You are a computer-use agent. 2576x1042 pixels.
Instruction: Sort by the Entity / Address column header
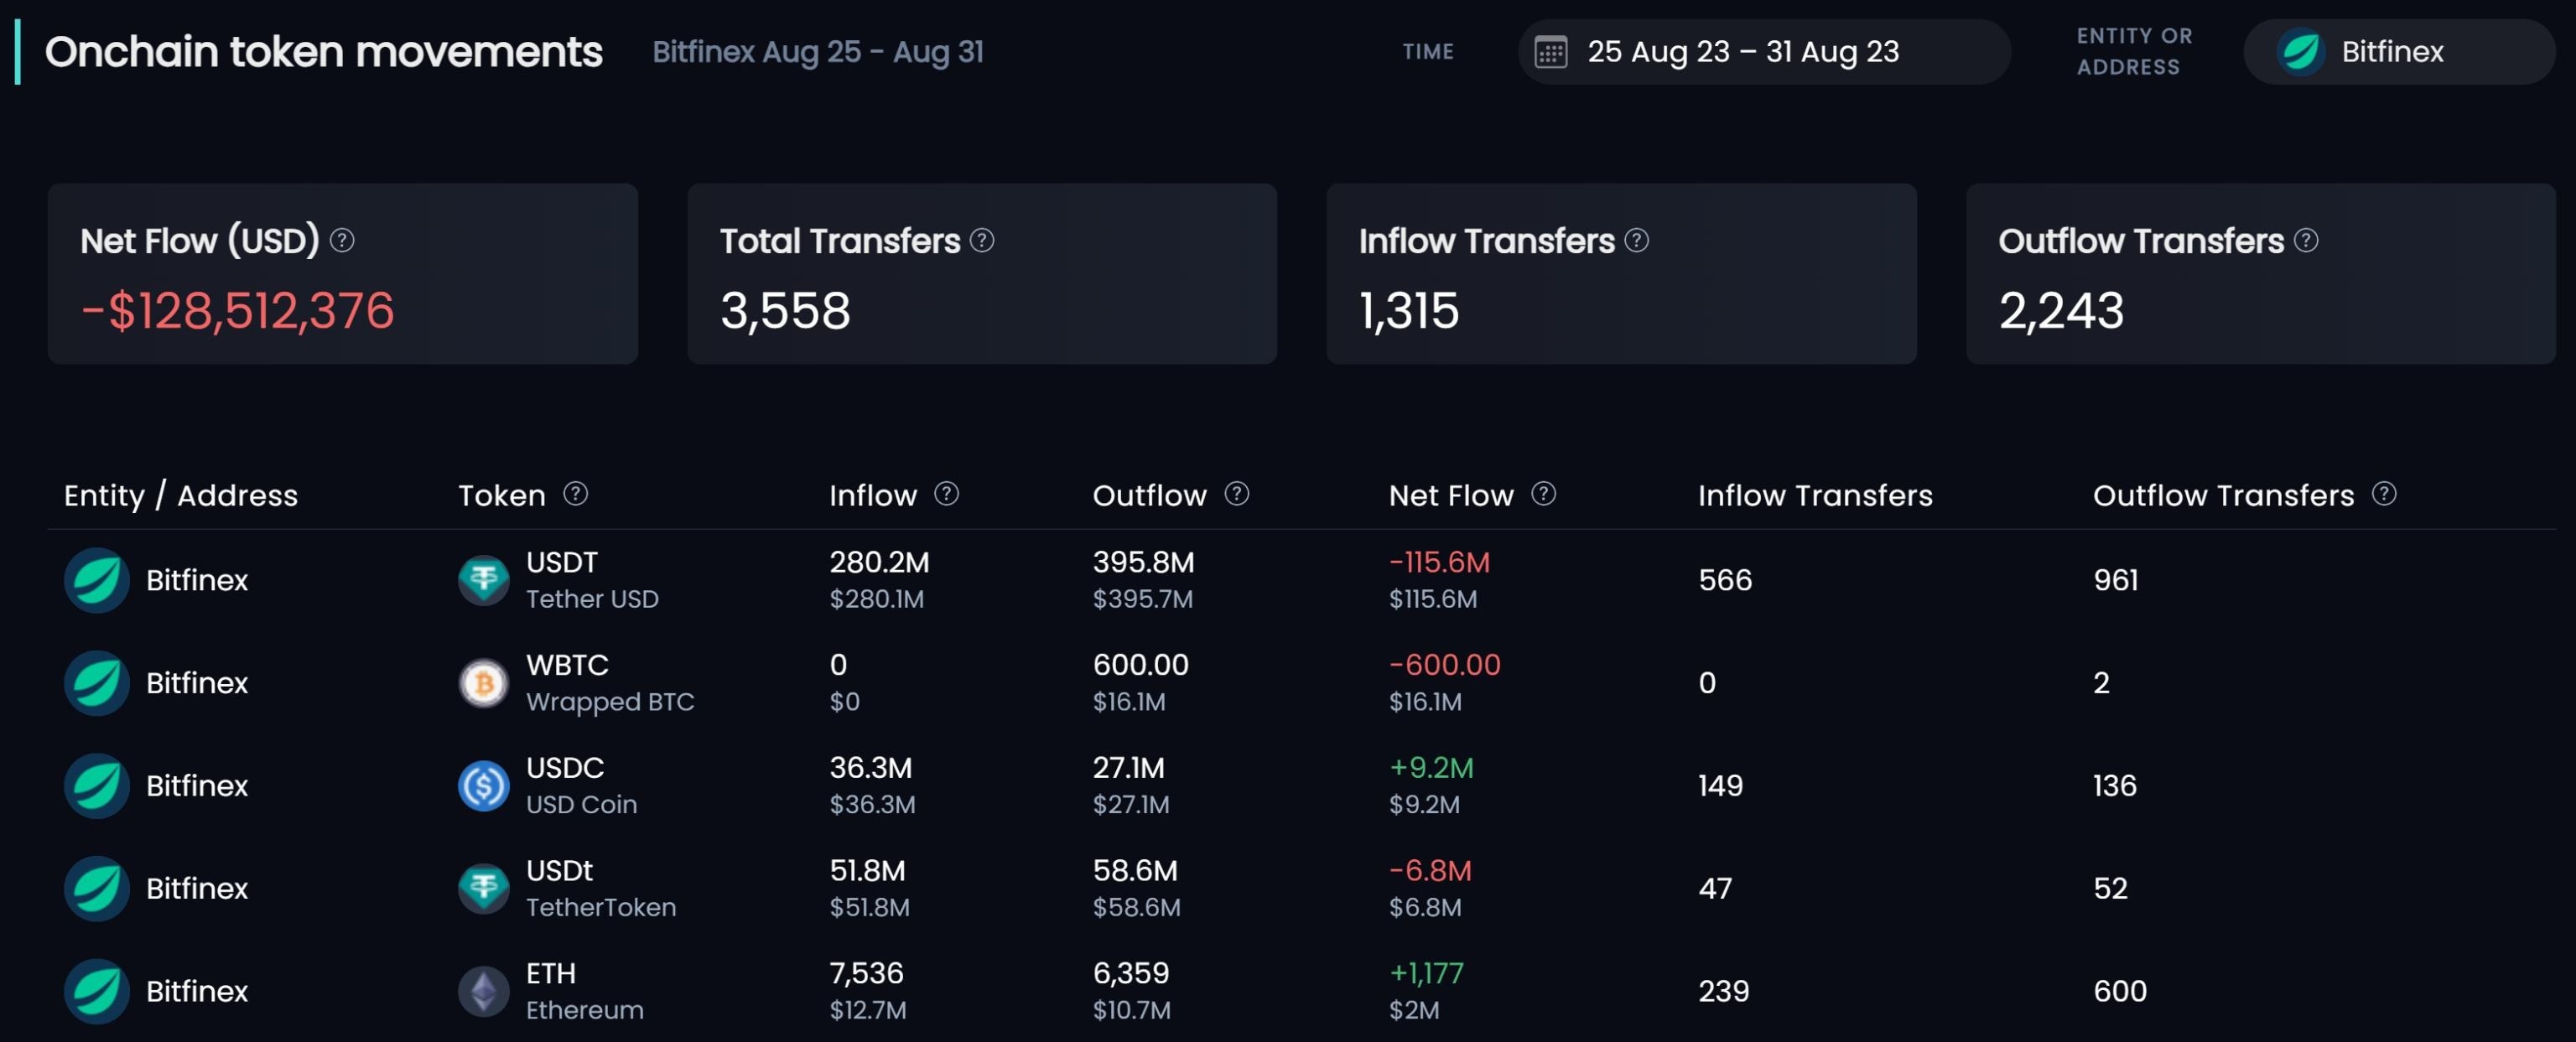pyautogui.click(x=181, y=495)
